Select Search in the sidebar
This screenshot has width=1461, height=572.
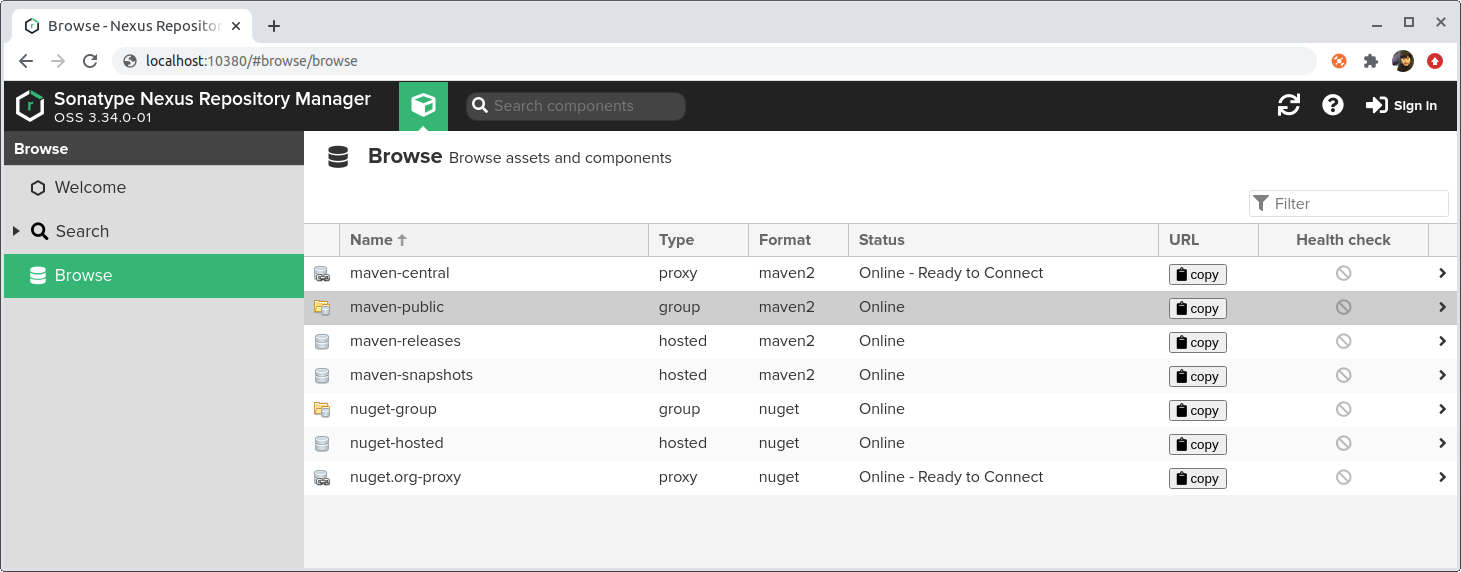click(x=154, y=231)
